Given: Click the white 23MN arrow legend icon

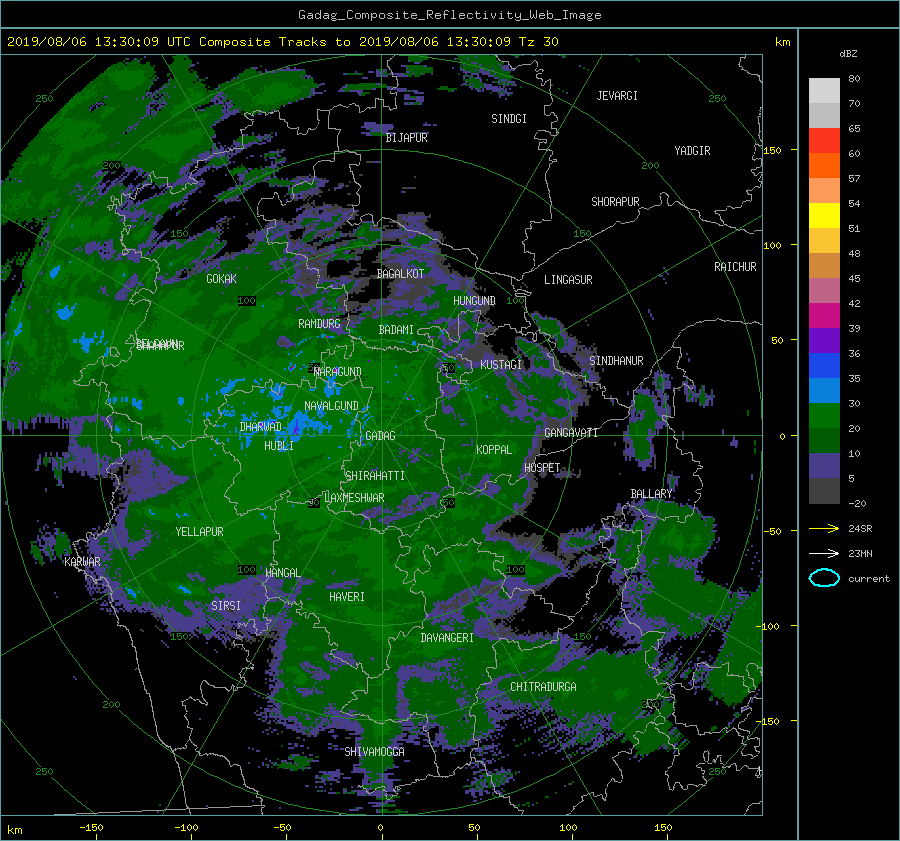Looking at the screenshot, I should coord(824,553).
